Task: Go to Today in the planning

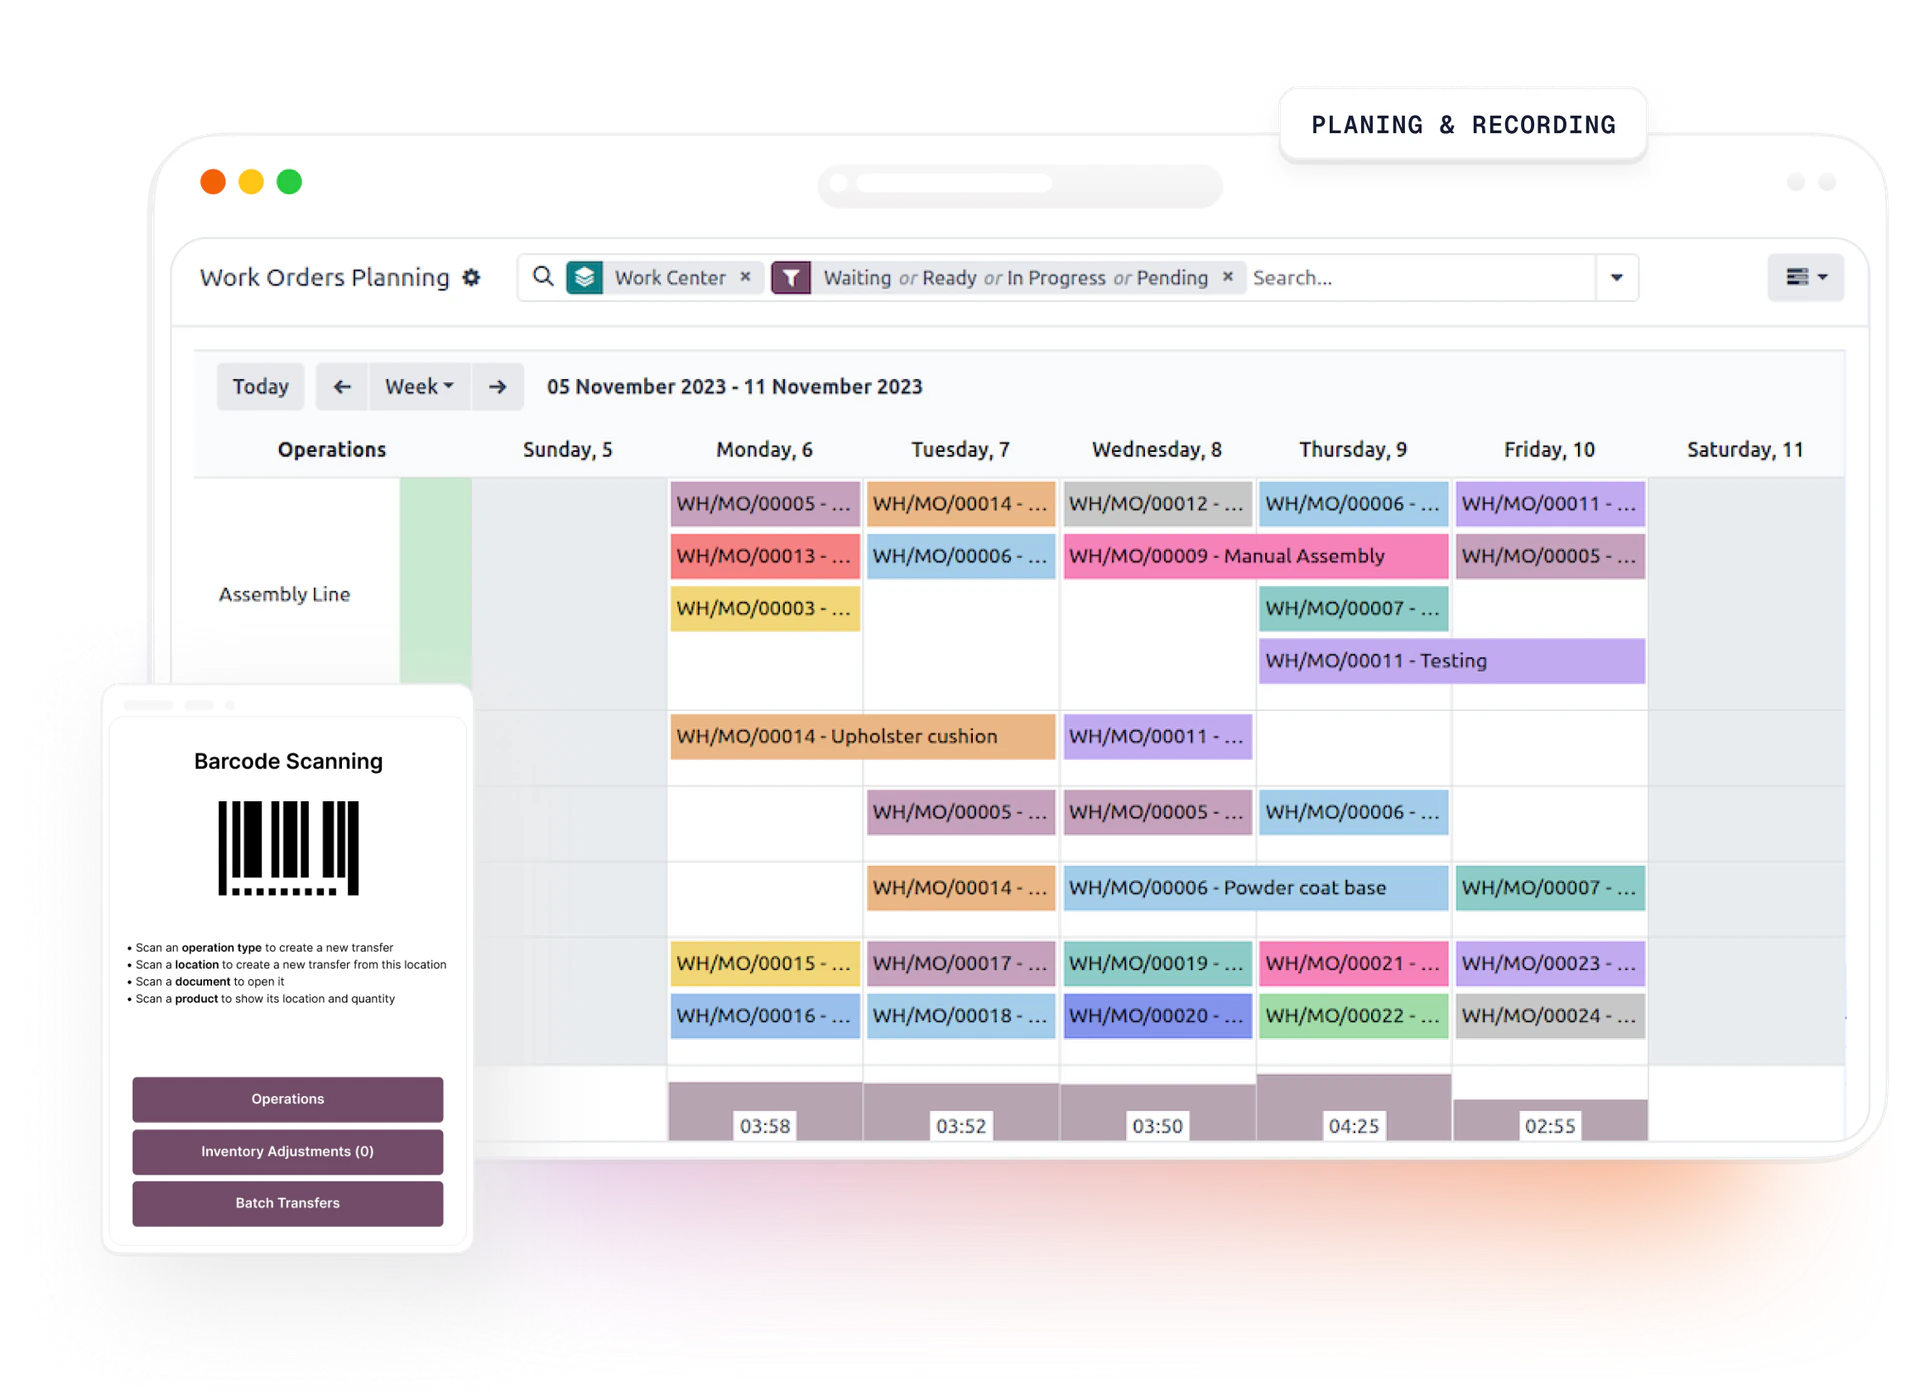Action: pyautogui.click(x=260, y=387)
